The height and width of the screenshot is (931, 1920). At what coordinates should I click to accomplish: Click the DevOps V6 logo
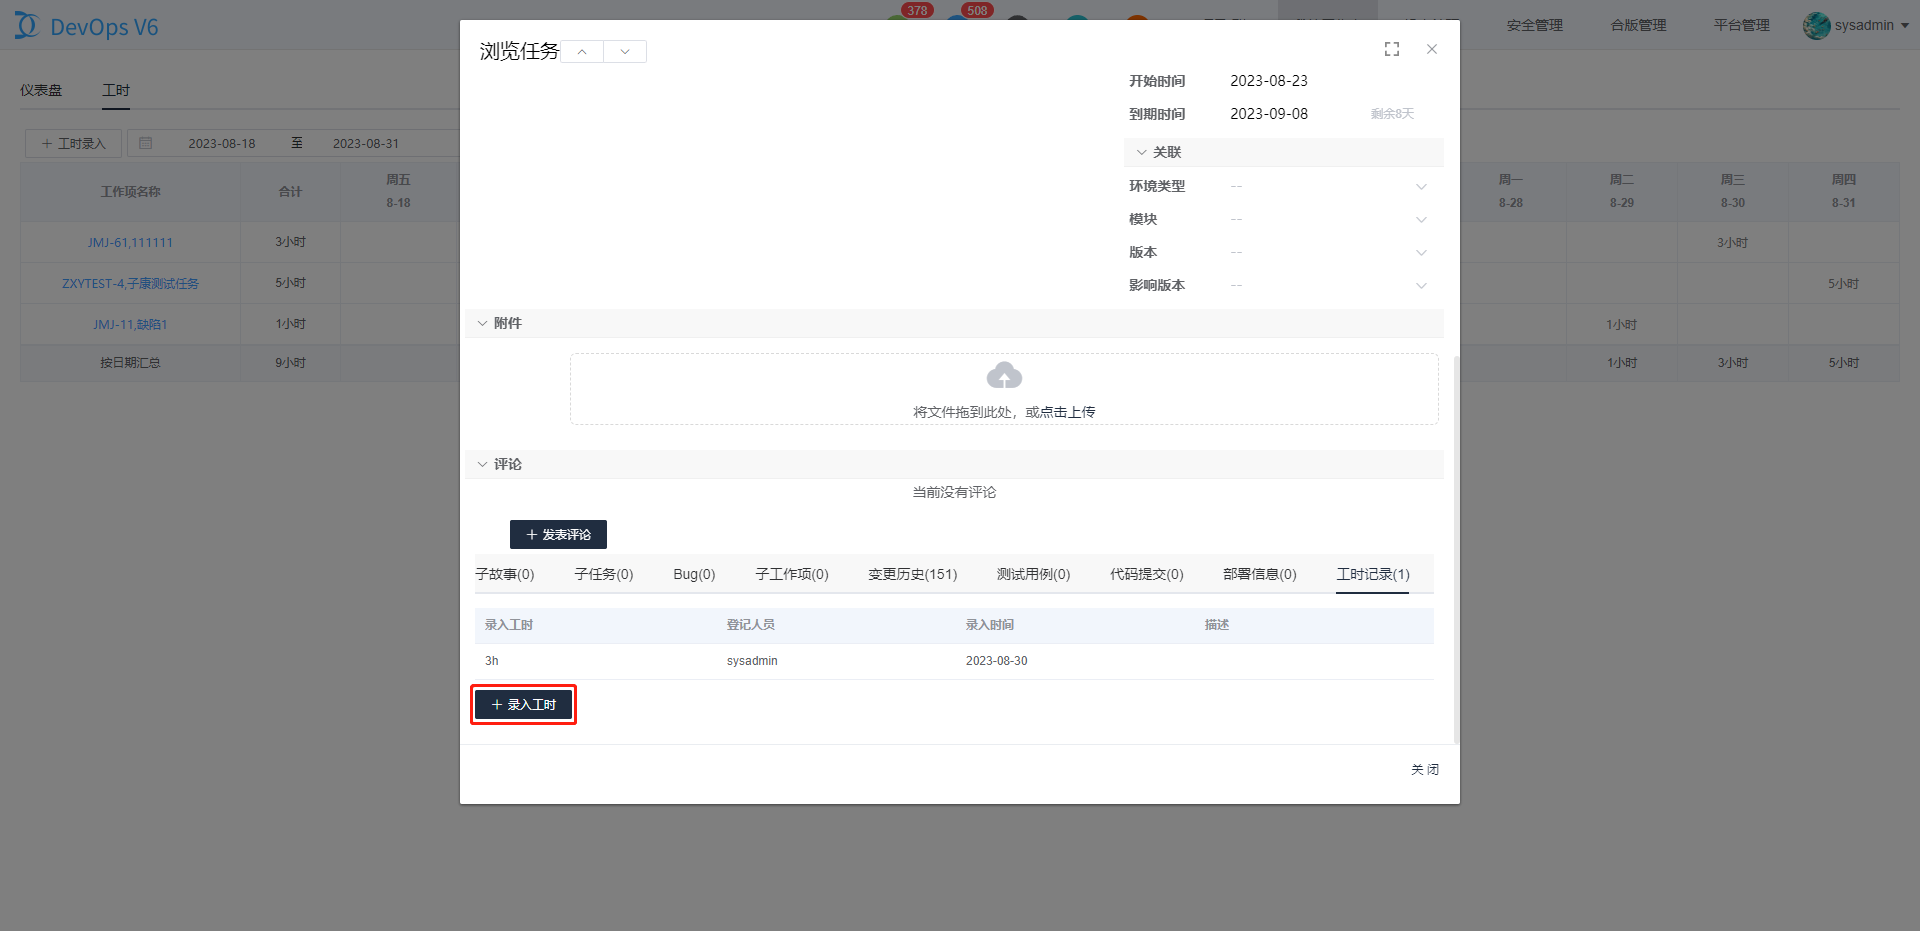pos(87,27)
